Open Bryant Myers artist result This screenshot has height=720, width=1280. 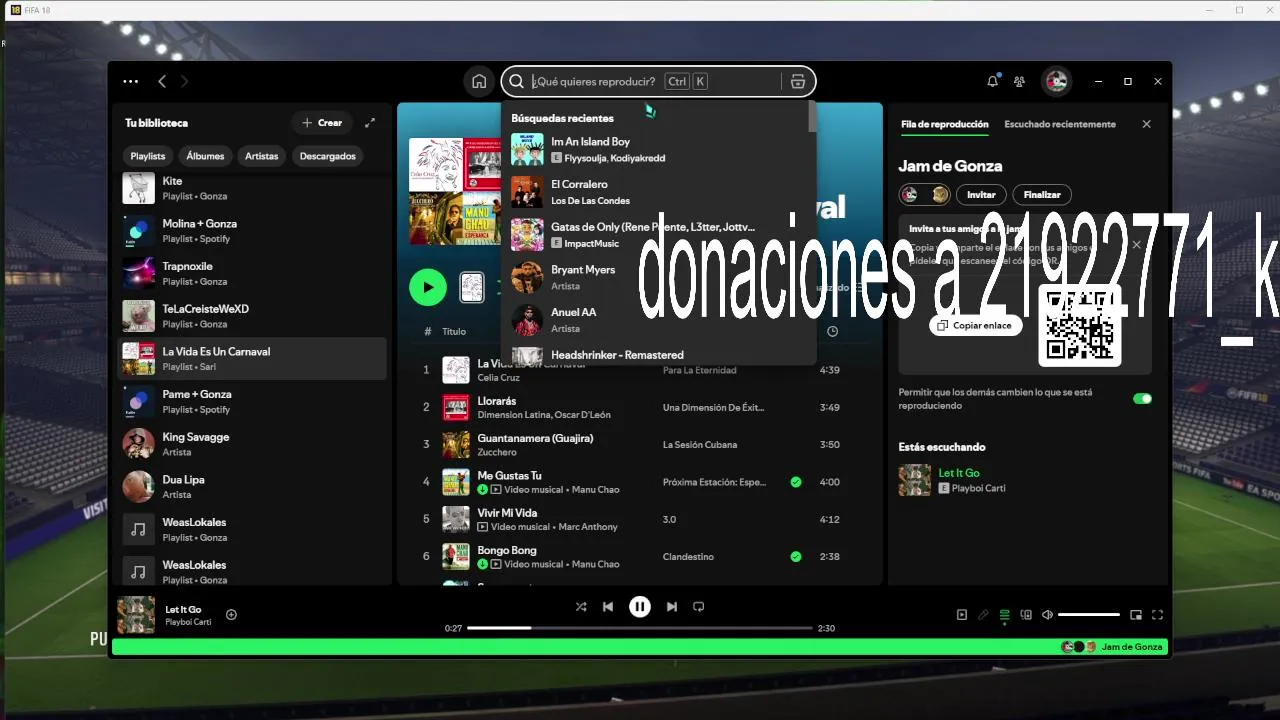[658, 277]
